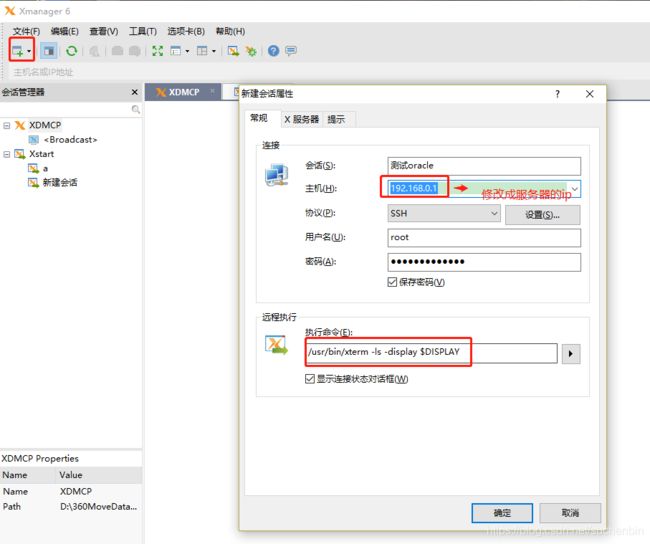Viewport: 650px width, 544px height.
Task: Switch to the X 服务器 tab
Action: (x=301, y=119)
